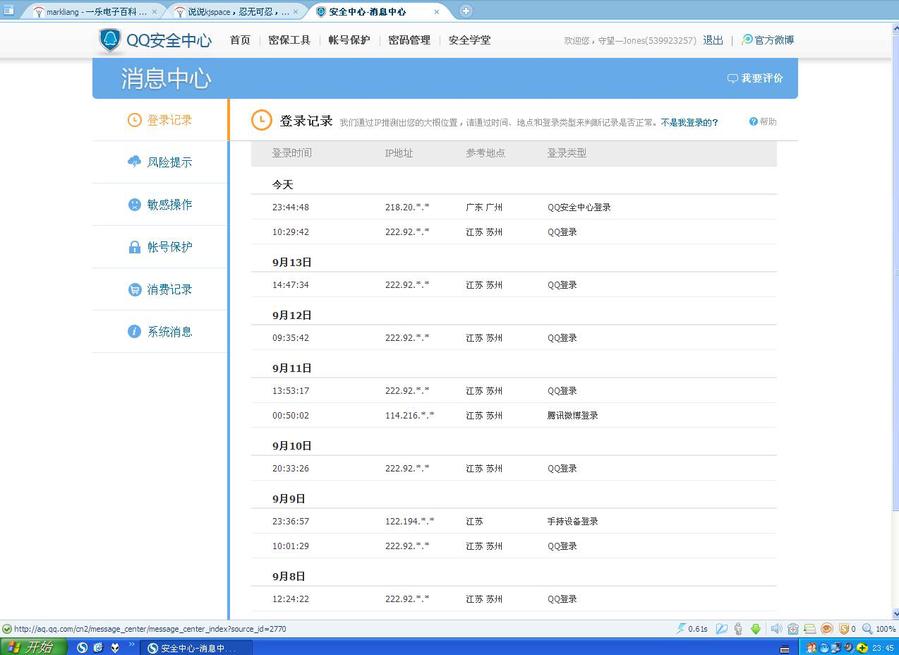Click the QQ安全中心 shield logo
Screen dimensions: 899x655
click(110, 40)
